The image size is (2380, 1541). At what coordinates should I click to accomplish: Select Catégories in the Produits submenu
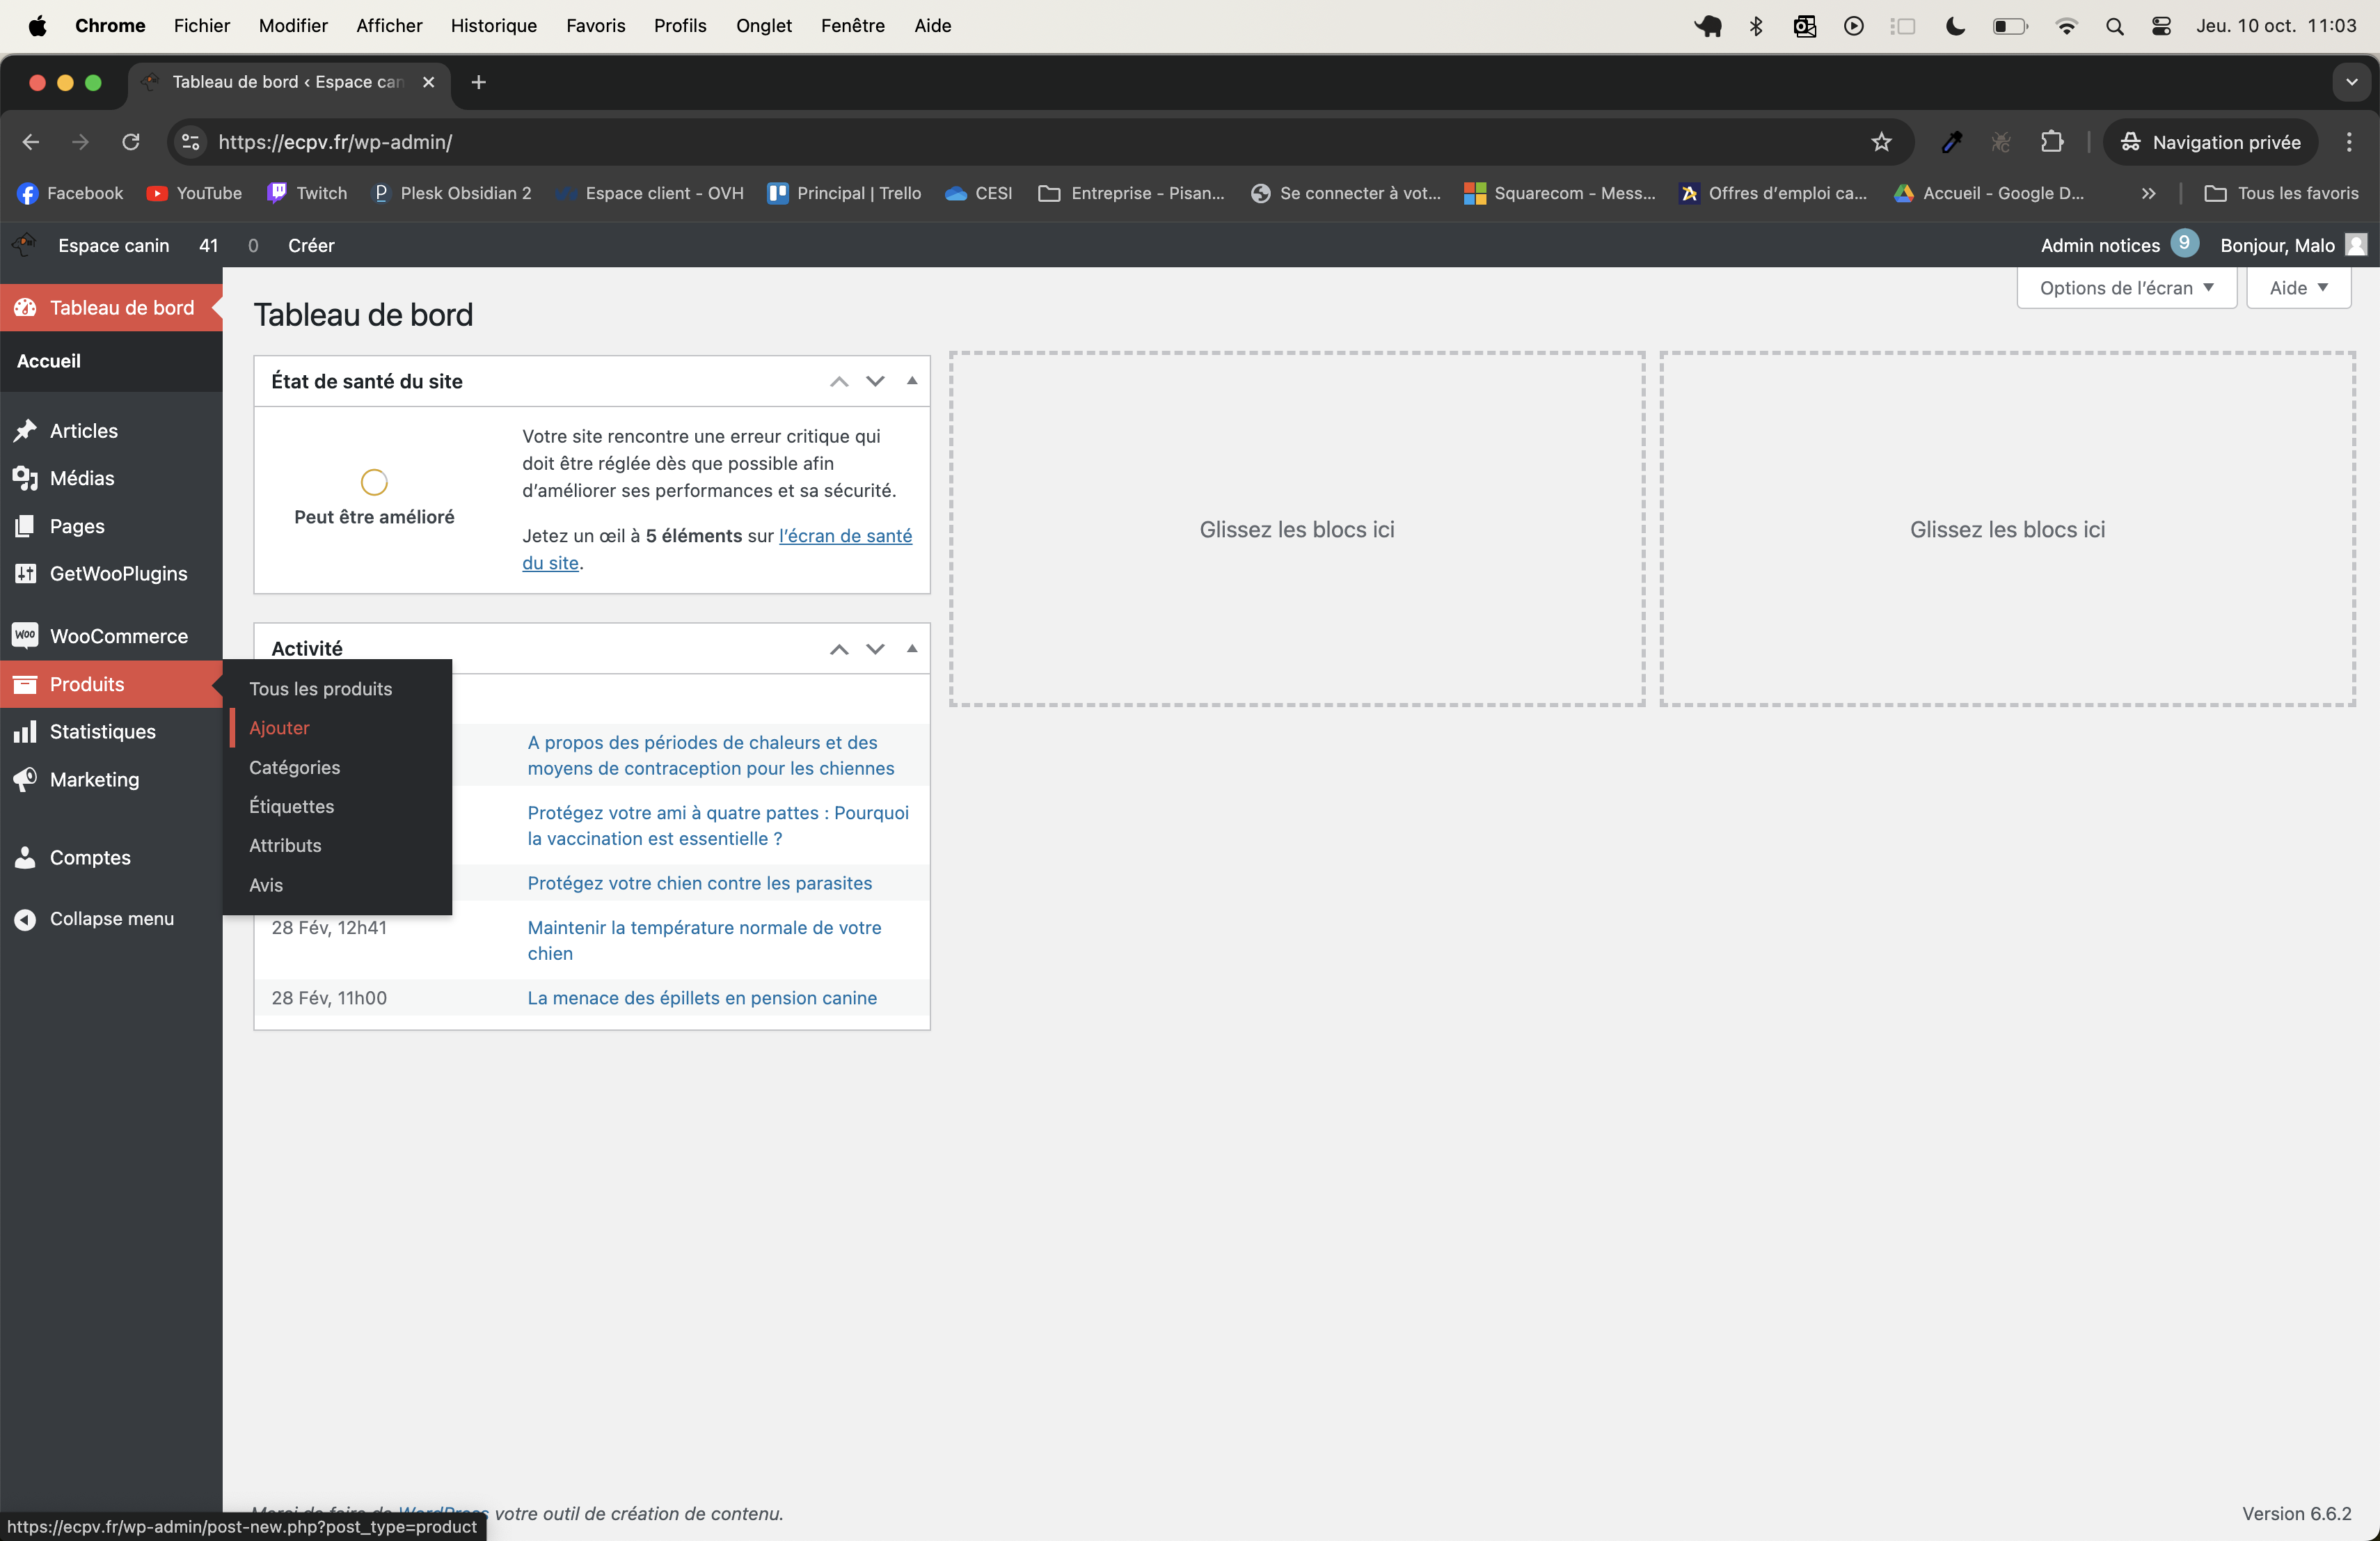pyautogui.click(x=294, y=767)
